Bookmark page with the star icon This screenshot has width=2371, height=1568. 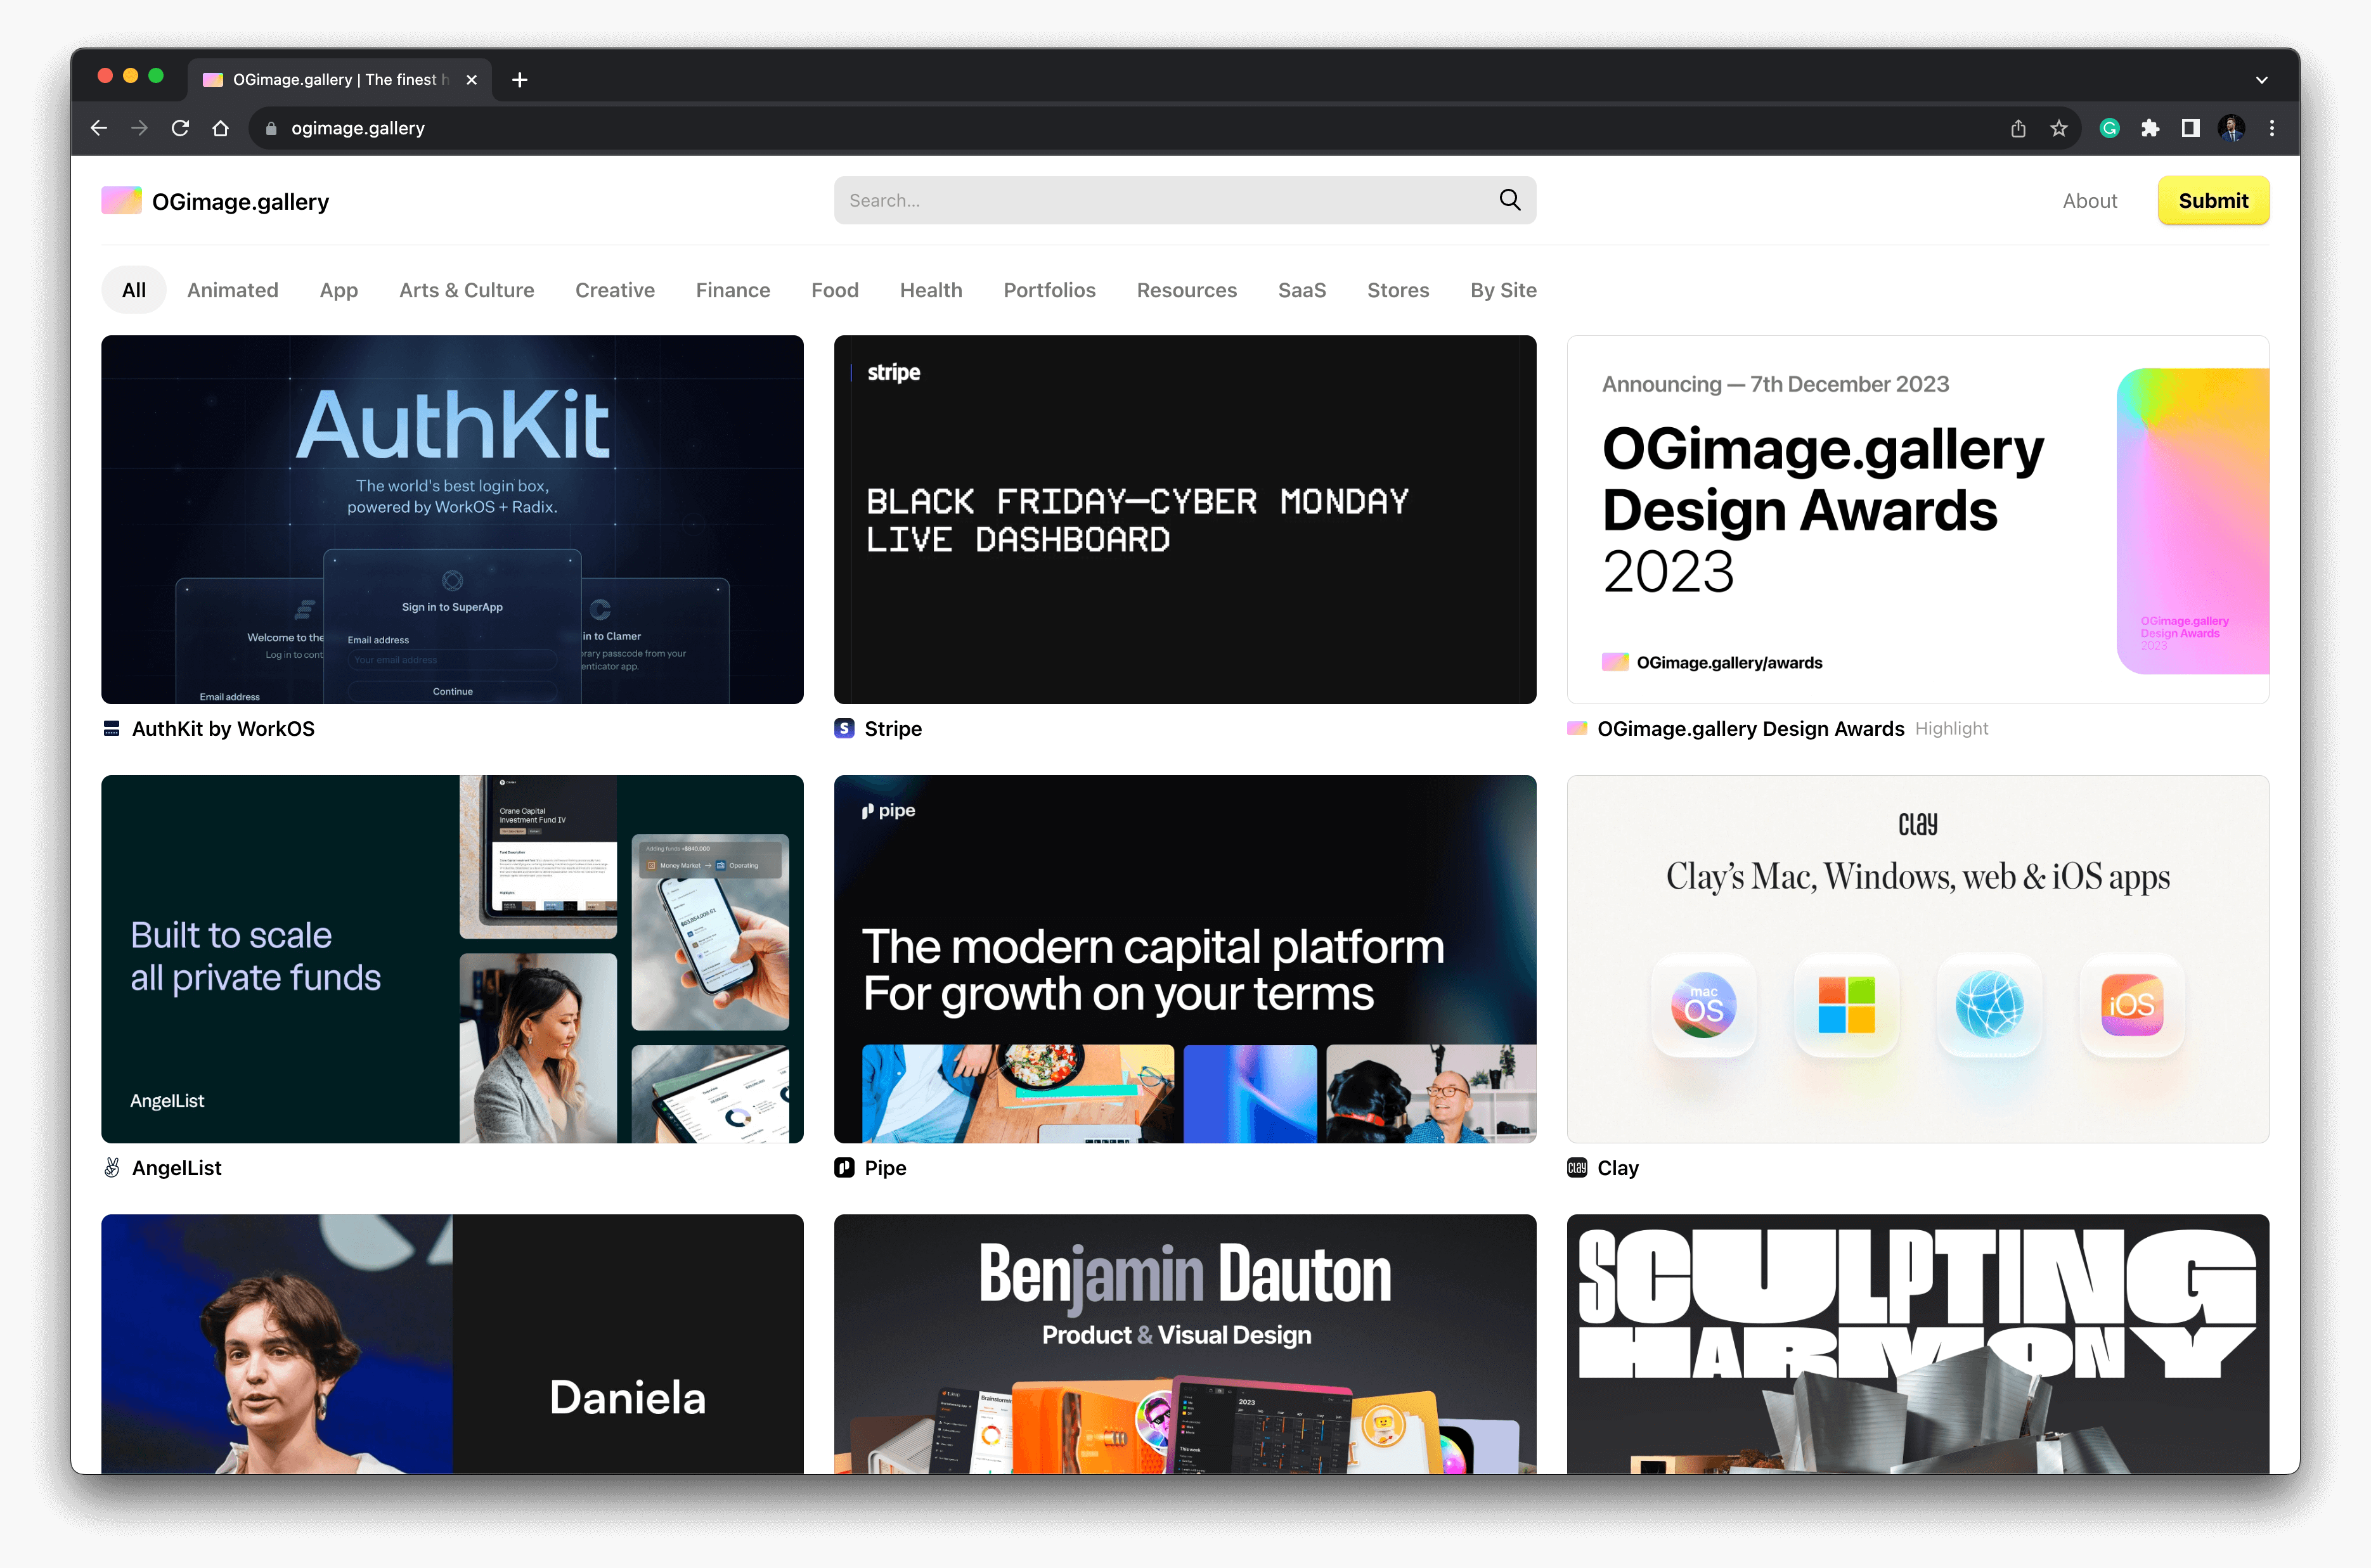2058,128
